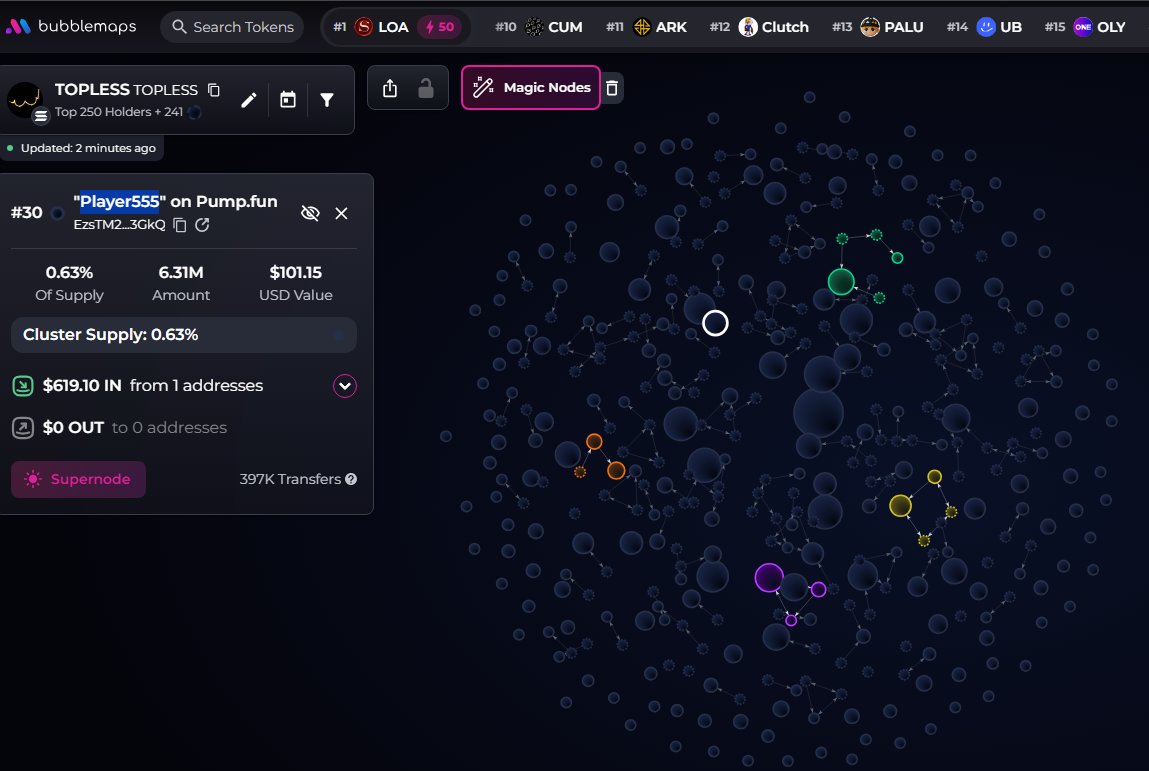Hide Player555 address with eye icon
1149x771 pixels.
[310, 213]
